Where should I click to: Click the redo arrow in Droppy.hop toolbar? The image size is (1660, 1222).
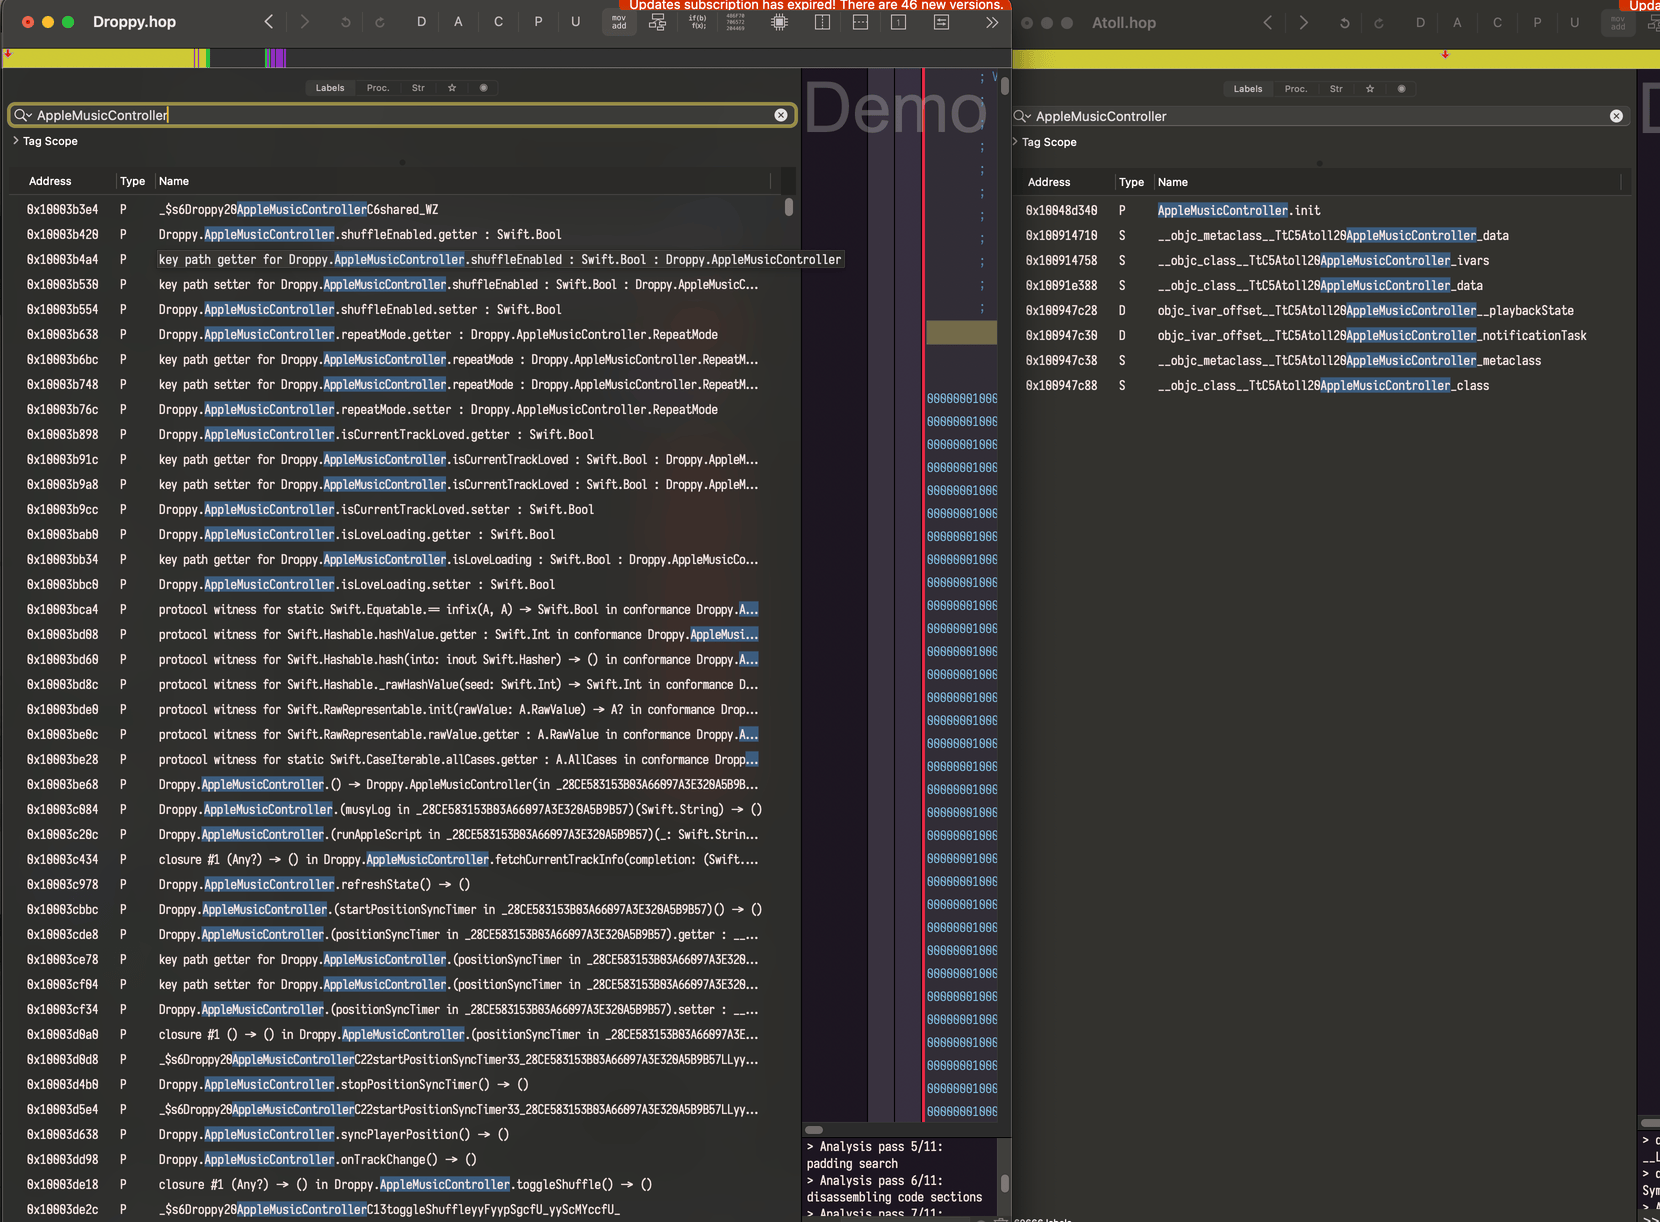tap(380, 22)
